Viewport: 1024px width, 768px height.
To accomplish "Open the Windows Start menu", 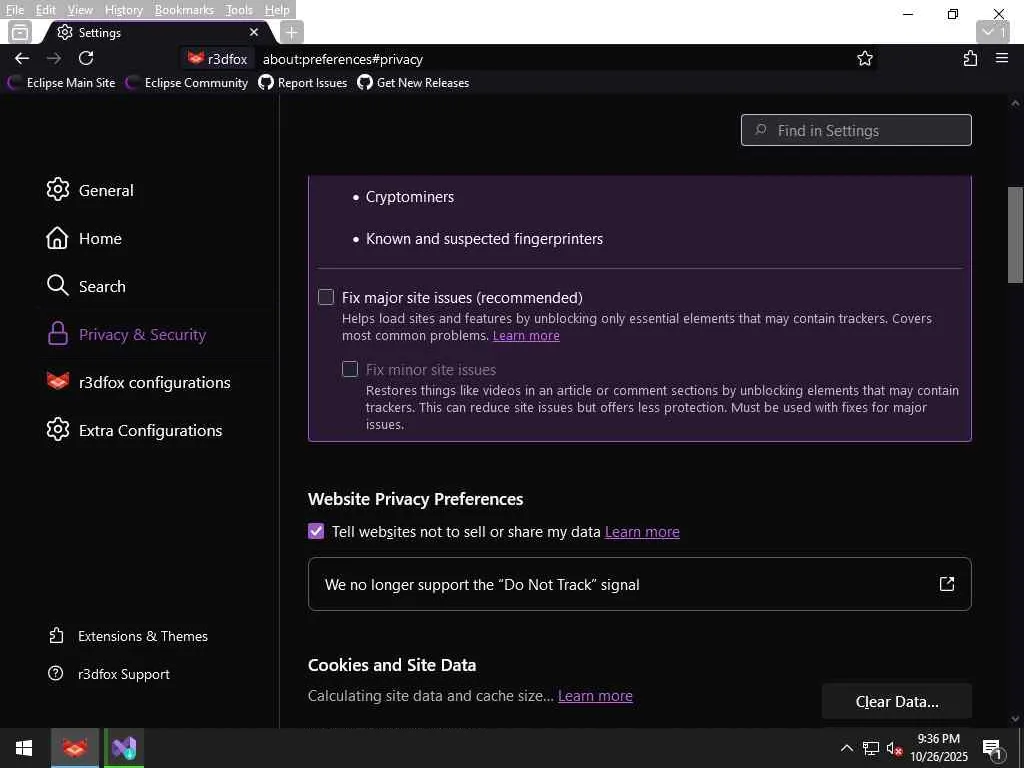I will (24, 748).
